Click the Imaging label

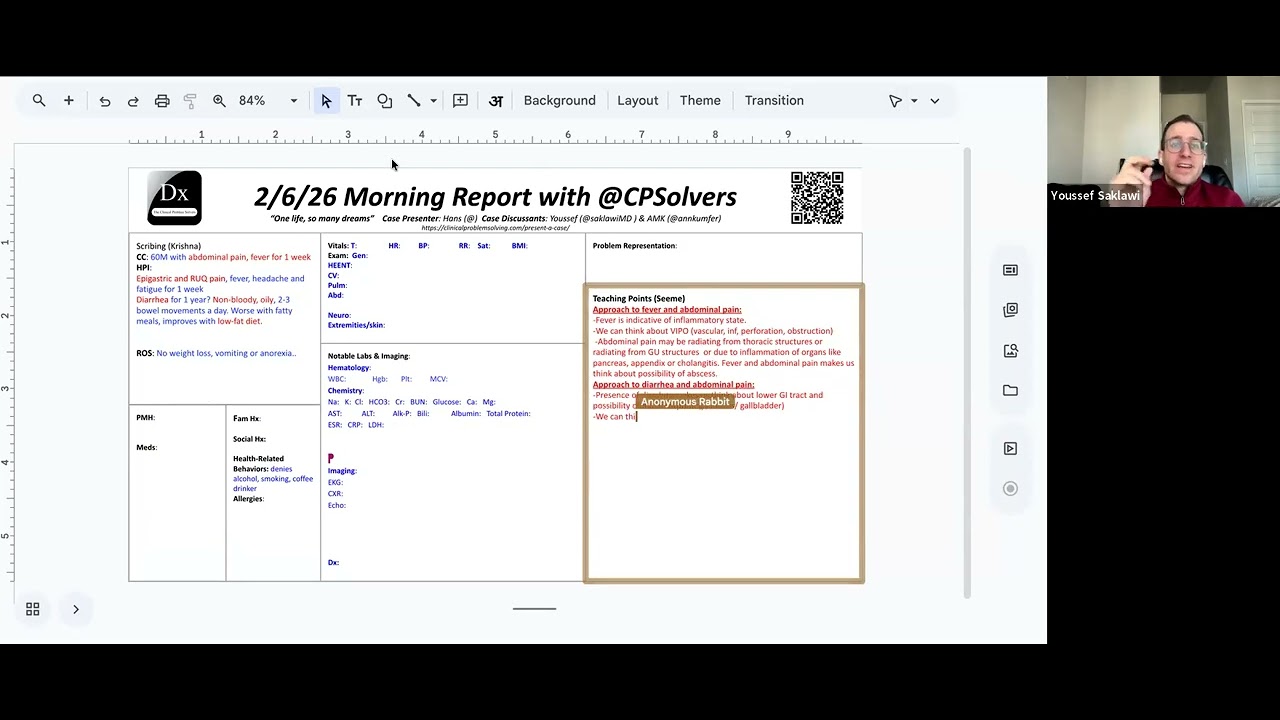(x=342, y=471)
